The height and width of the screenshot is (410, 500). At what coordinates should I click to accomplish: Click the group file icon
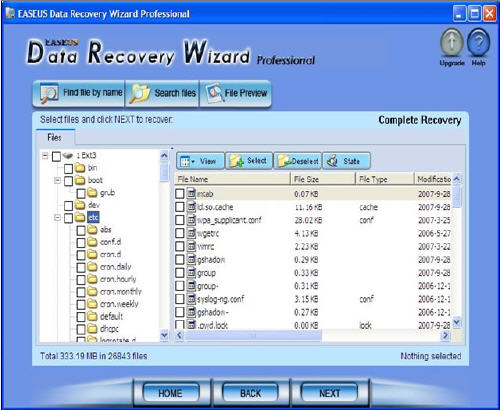pyautogui.click(x=191, y=273)
